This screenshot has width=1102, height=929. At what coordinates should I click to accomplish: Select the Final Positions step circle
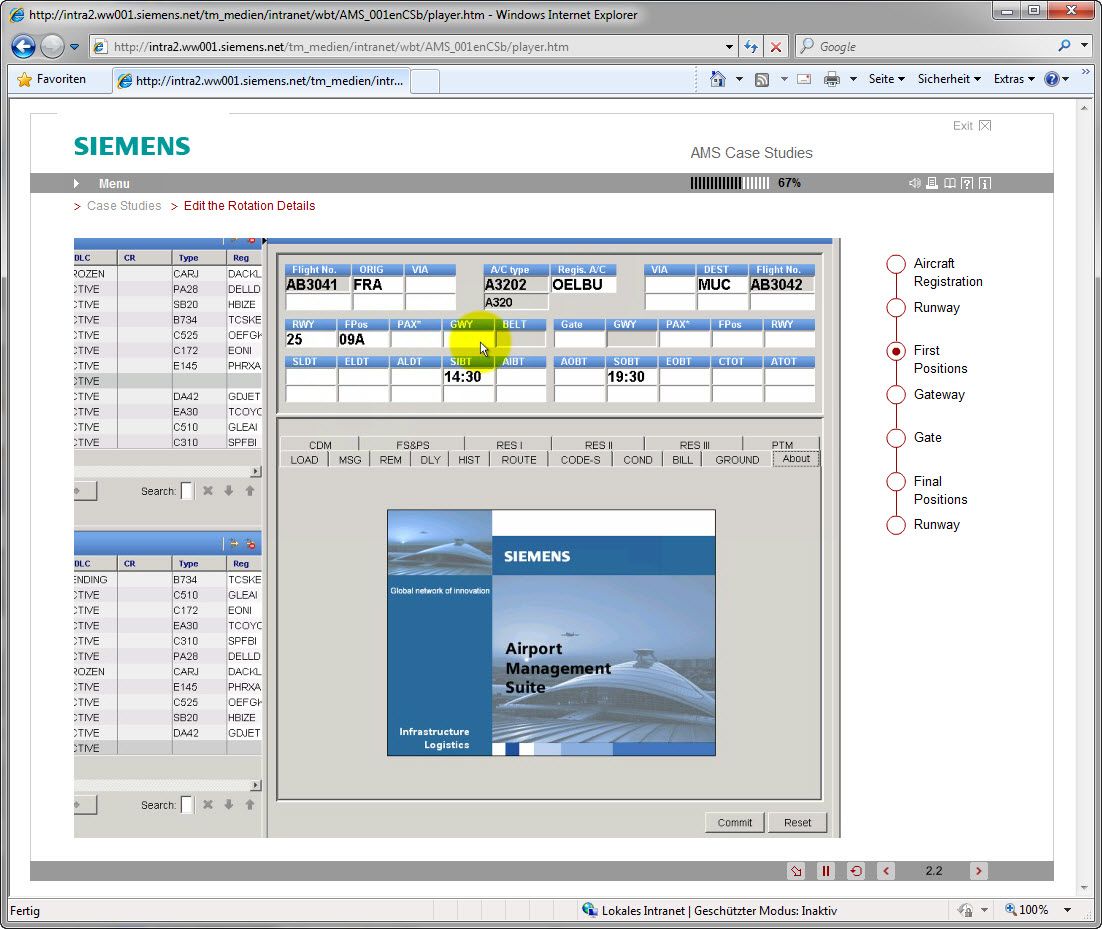pos(896,482)
